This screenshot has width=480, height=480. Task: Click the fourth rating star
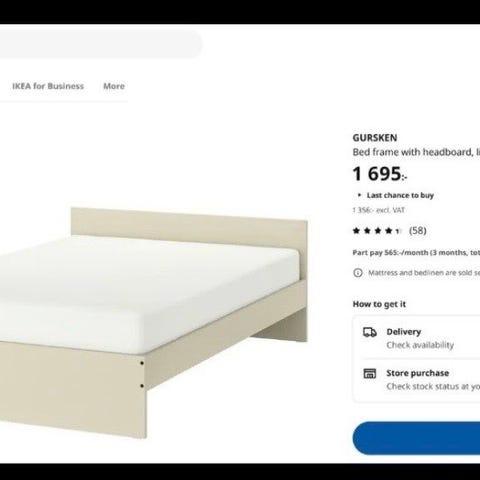coord(388,231)
